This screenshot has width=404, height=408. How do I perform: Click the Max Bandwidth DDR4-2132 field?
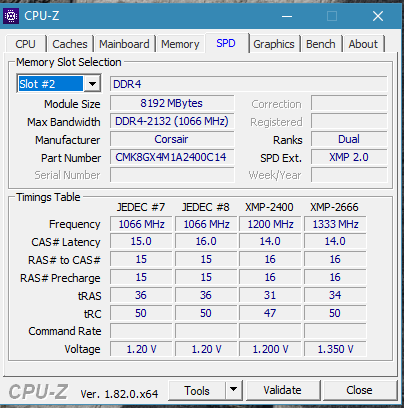[172, 121]
